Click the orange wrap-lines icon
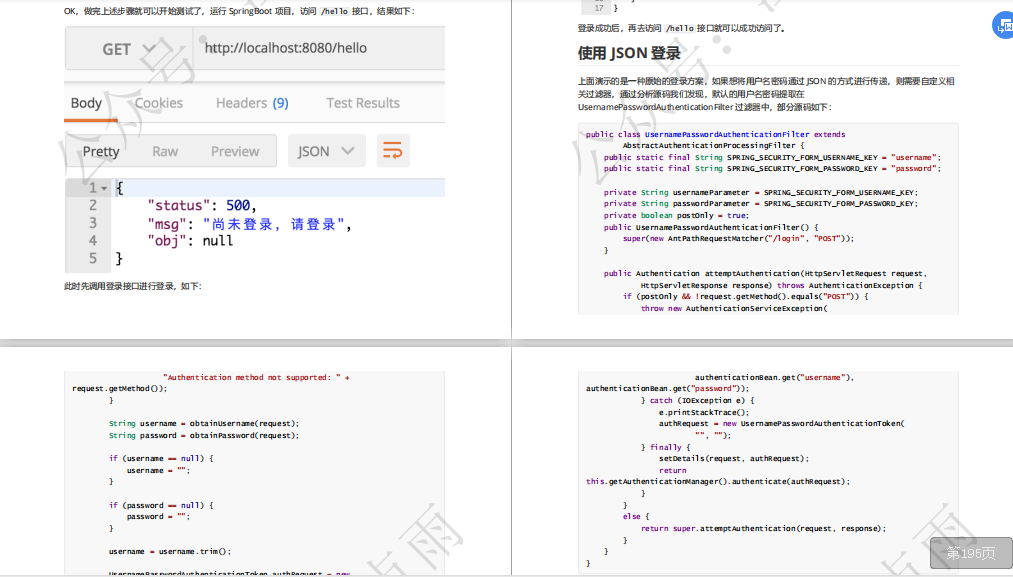 (393, 151)
